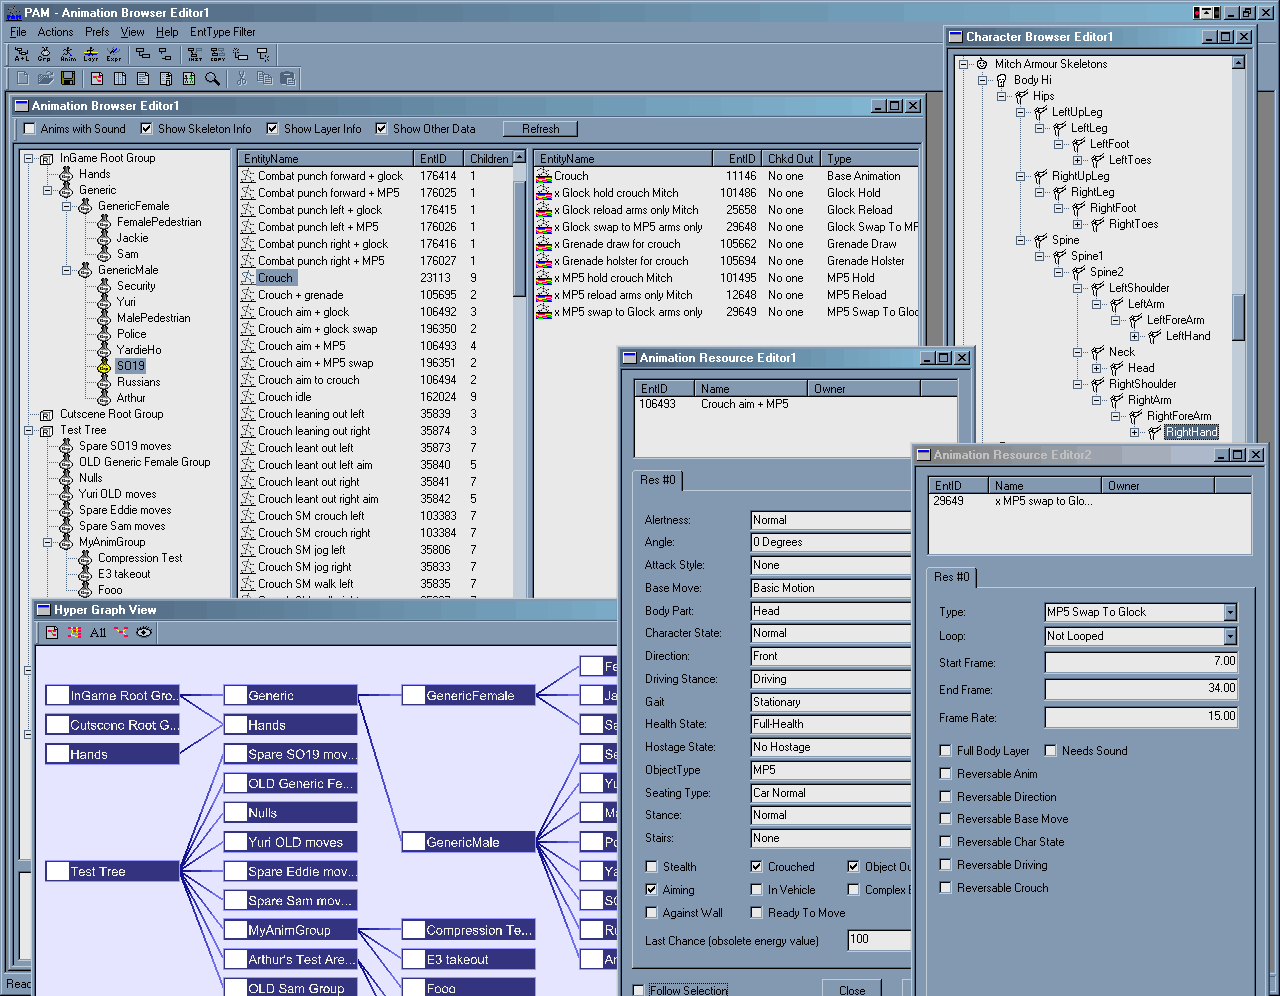Open the EntType Filter menu
The image size is (1280, 996).
(222, 32)
